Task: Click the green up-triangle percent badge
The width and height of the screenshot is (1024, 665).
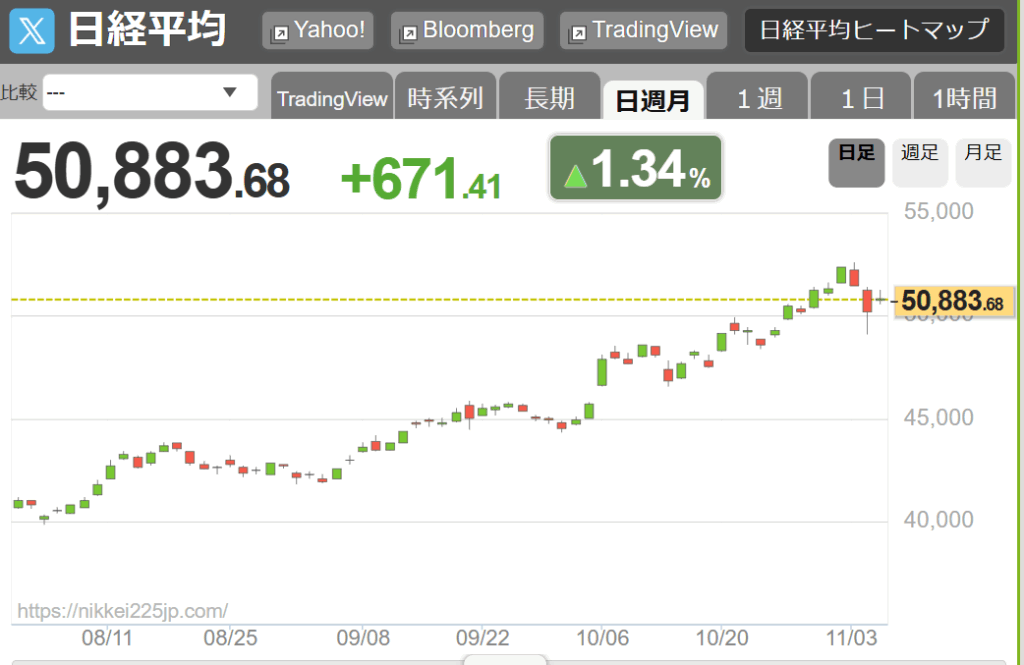Action: (x=635, y=168)
